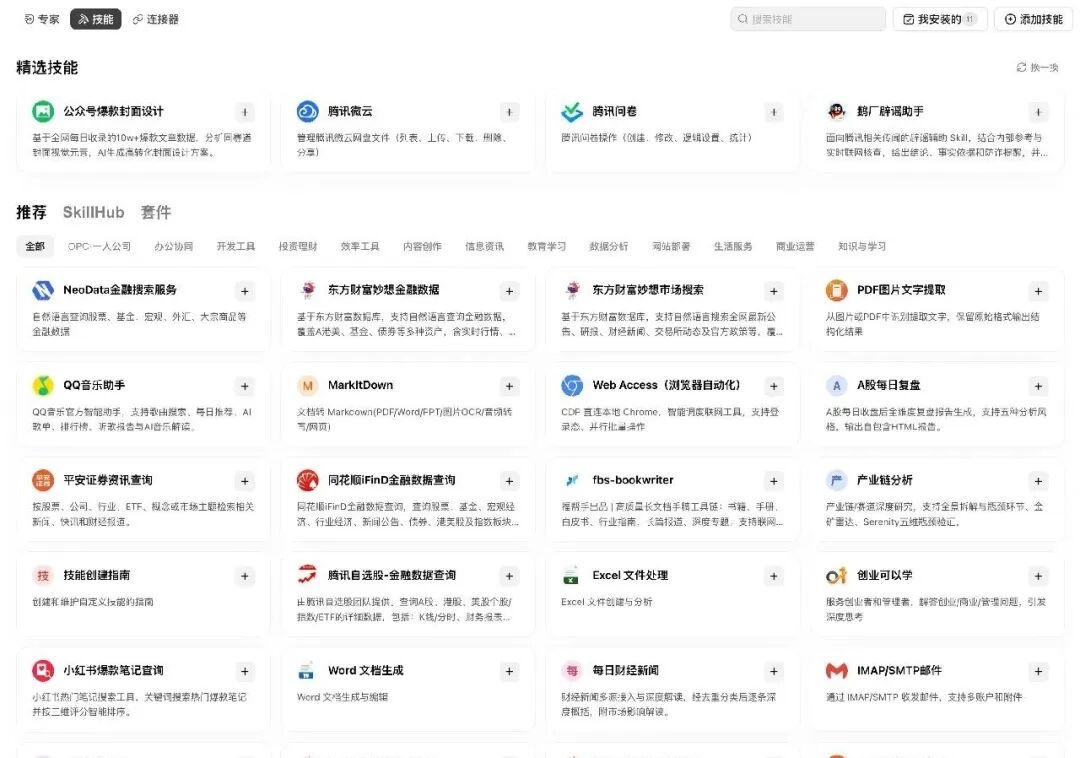Filter by 开发工具 category
The height and width of the screenshot is (758, 1080).
(236, 246)
